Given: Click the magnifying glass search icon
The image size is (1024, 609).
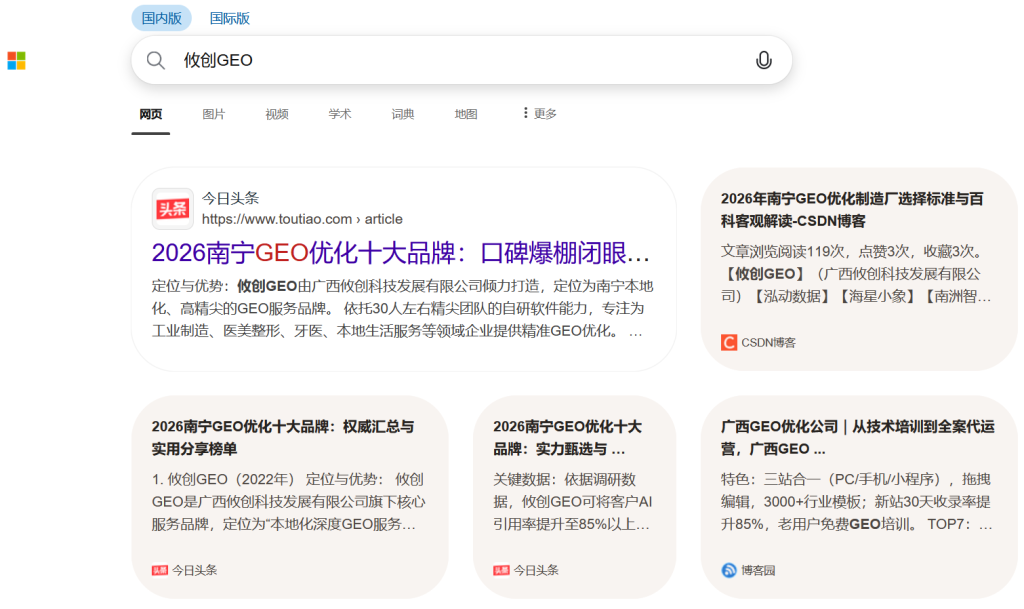Looking at the screenshot, I should (155, 61).
